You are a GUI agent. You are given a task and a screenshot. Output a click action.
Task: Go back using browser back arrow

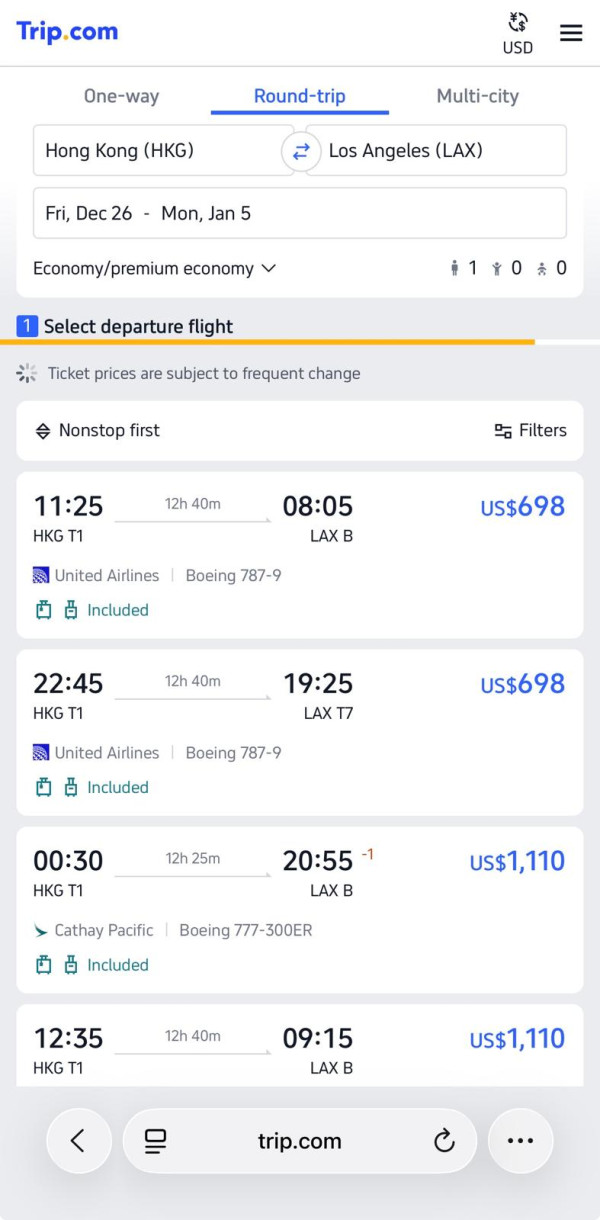point(78,1141)
